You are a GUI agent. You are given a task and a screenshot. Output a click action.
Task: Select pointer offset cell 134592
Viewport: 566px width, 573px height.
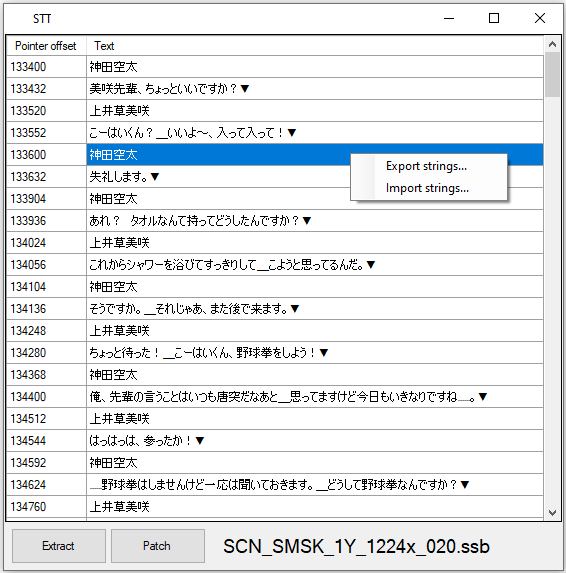coord(46,463)
